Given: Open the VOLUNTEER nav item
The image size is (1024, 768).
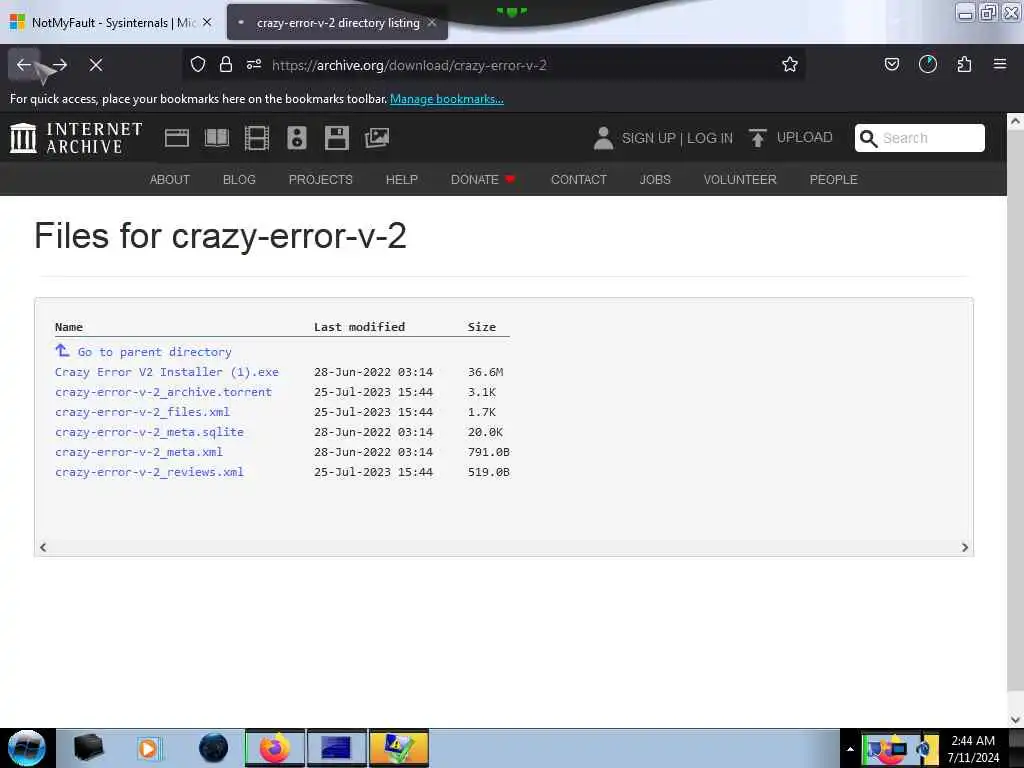Looking at the screenshot, I should tap(740, 180).
